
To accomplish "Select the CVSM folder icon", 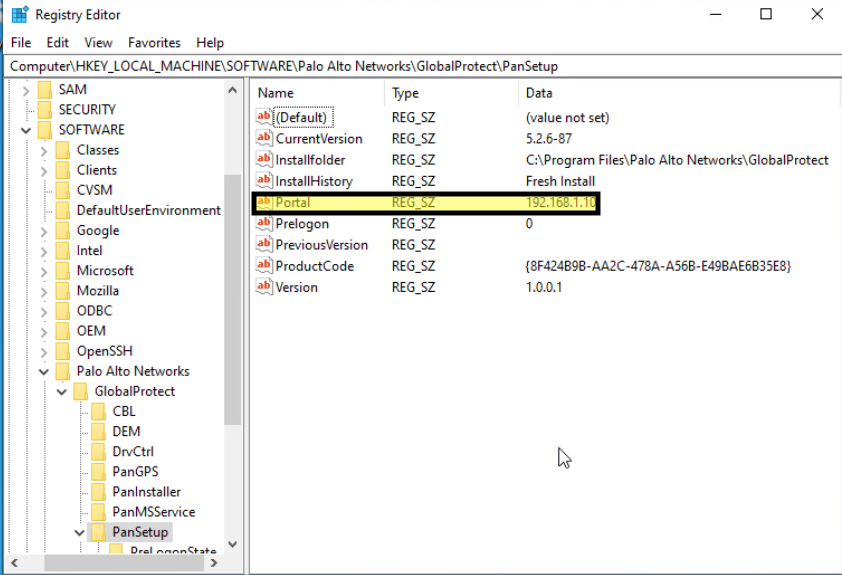I will pos(63,190).
